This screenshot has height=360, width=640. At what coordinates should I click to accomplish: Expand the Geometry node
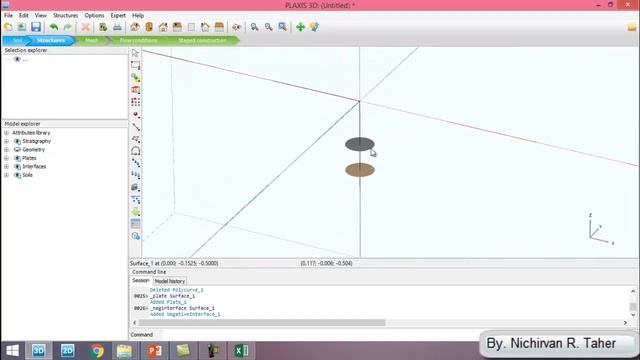[7, 150]
